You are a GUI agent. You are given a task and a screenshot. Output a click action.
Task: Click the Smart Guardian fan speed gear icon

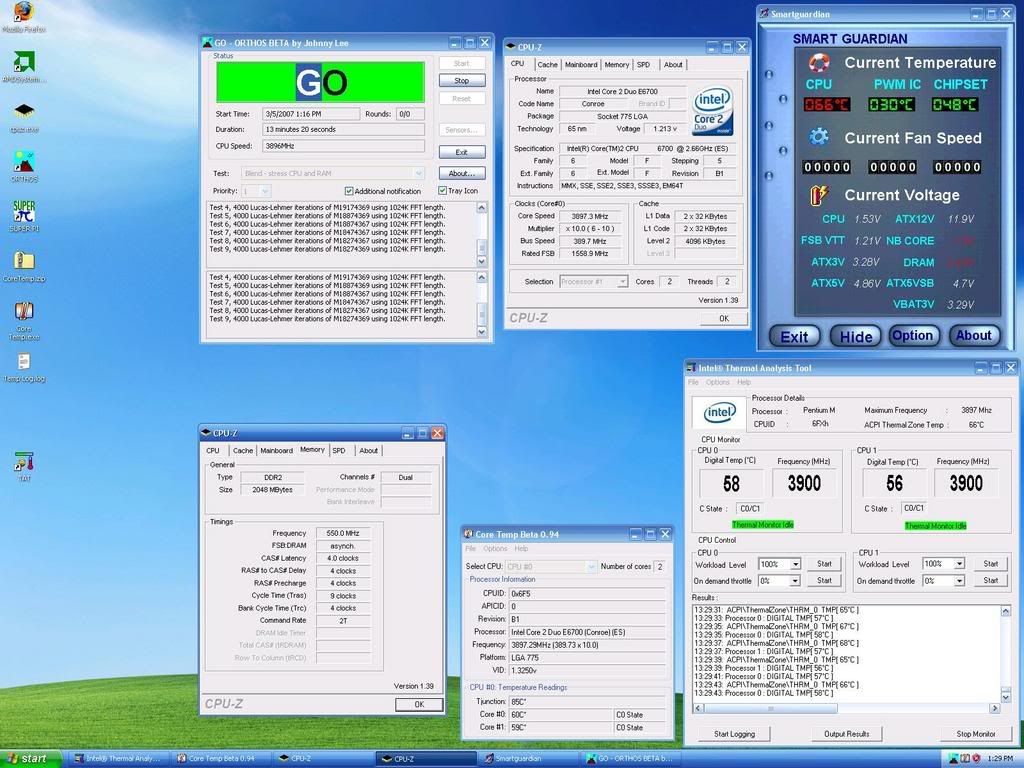(818, 137)
